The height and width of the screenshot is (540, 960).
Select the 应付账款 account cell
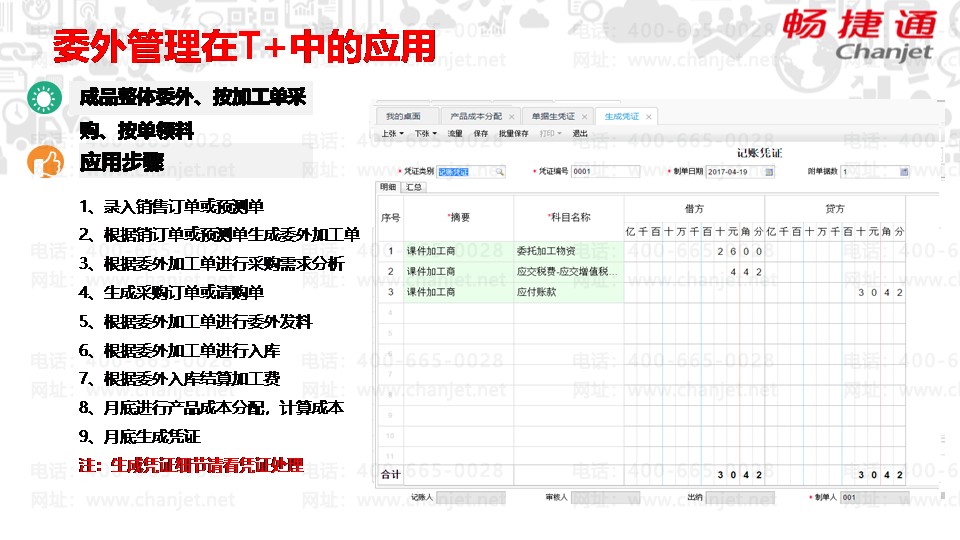[569, 292]
